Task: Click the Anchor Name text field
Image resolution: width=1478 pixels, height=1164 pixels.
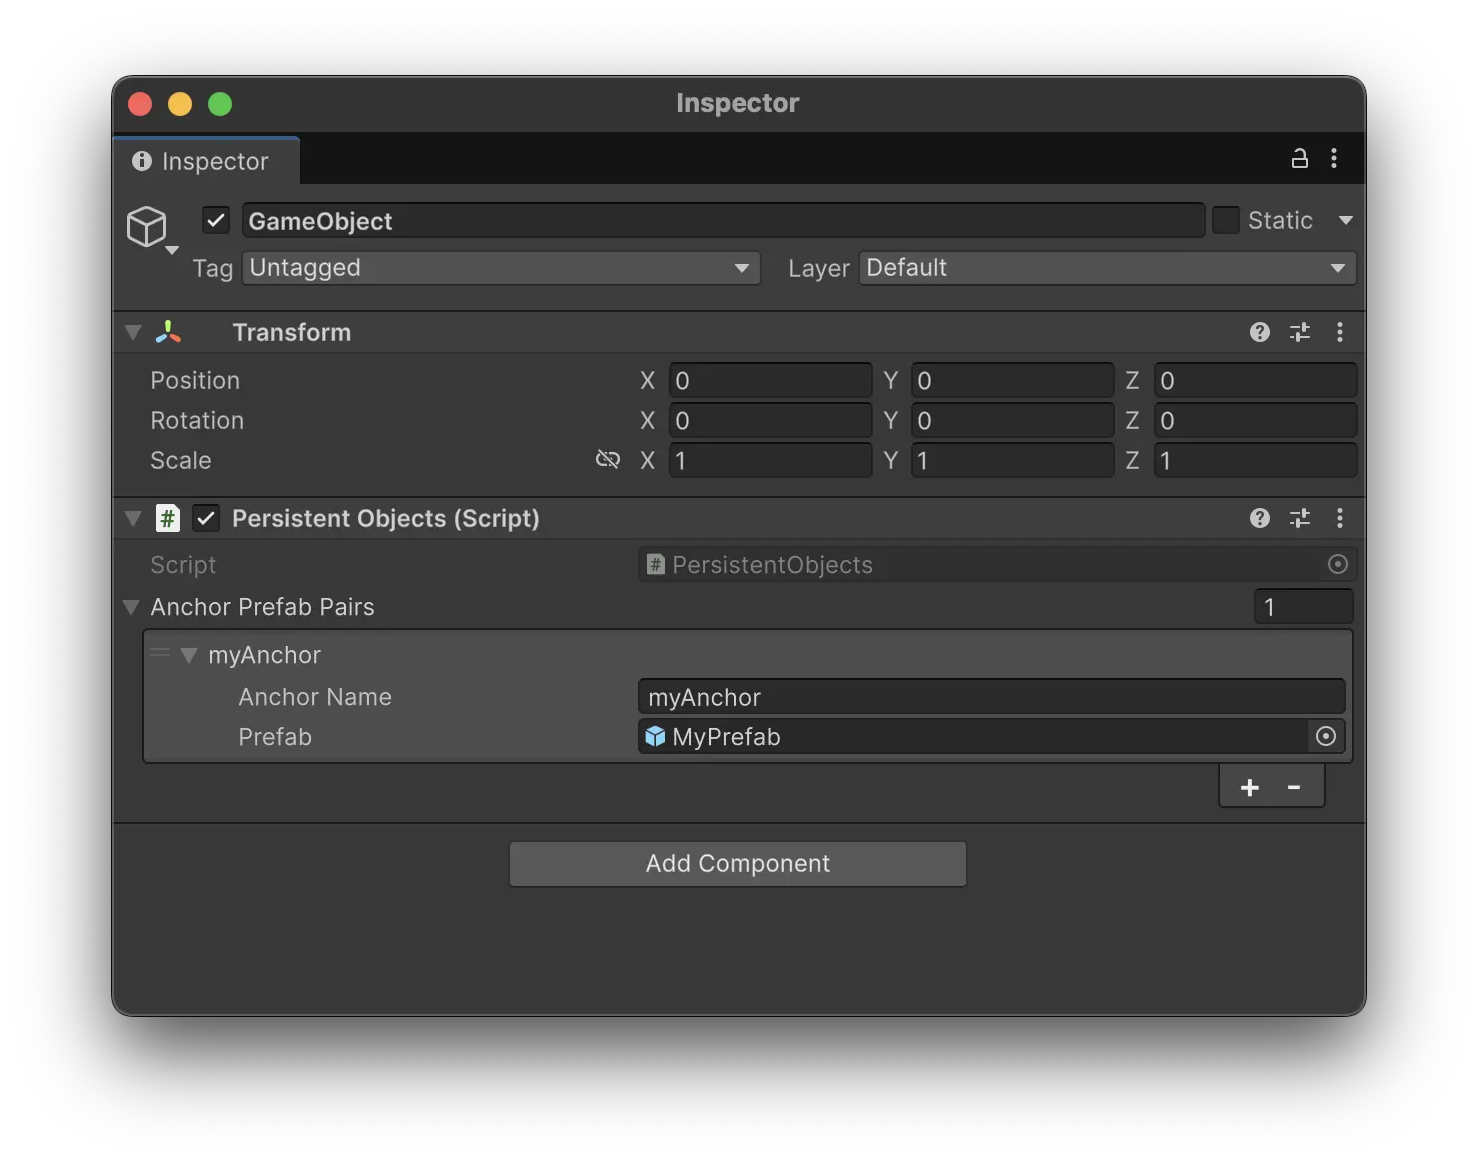Action: 990,697
